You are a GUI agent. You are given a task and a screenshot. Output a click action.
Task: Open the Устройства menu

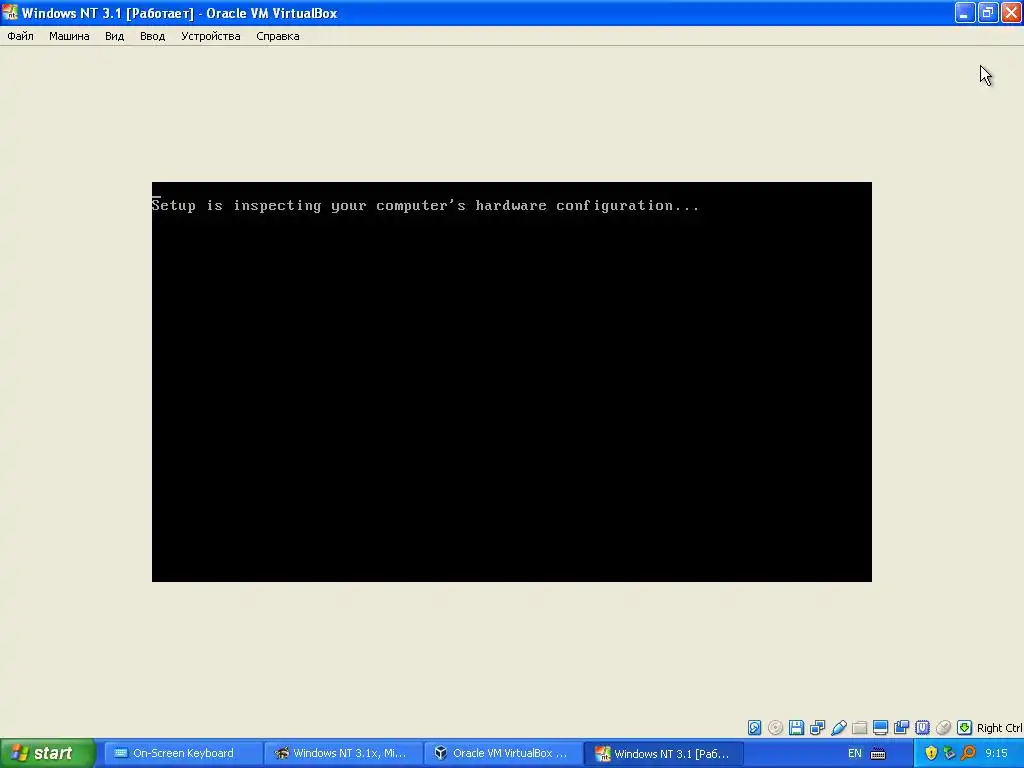pos(210,36)
